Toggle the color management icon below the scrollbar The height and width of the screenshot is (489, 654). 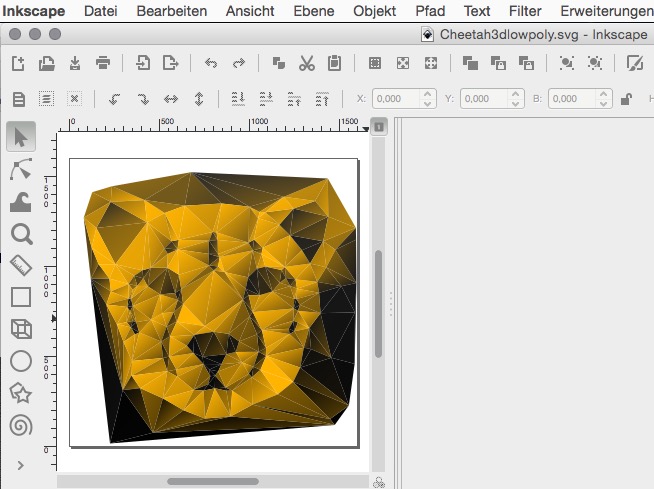(379, 482)
